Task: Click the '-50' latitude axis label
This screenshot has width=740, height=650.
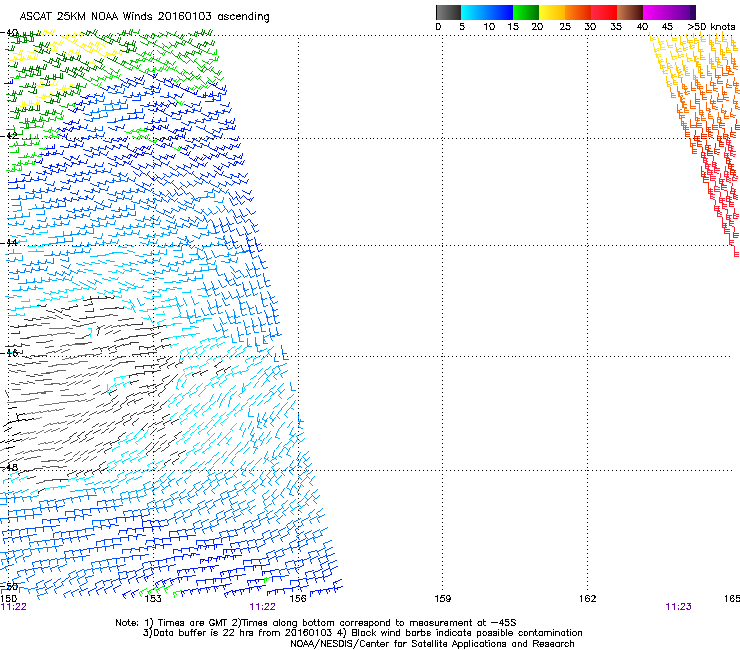Action: coord(9,586)
